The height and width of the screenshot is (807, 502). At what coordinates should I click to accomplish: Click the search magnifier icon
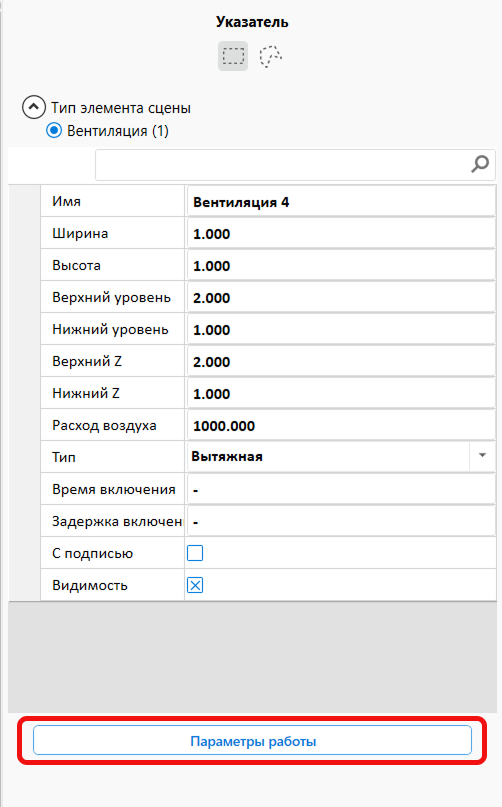click(x=480, y=164)
